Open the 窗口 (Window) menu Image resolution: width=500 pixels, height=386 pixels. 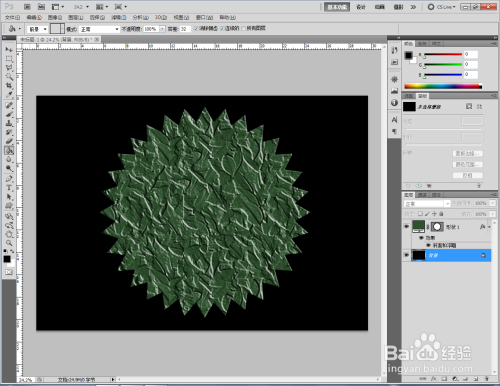pos(204,17)
